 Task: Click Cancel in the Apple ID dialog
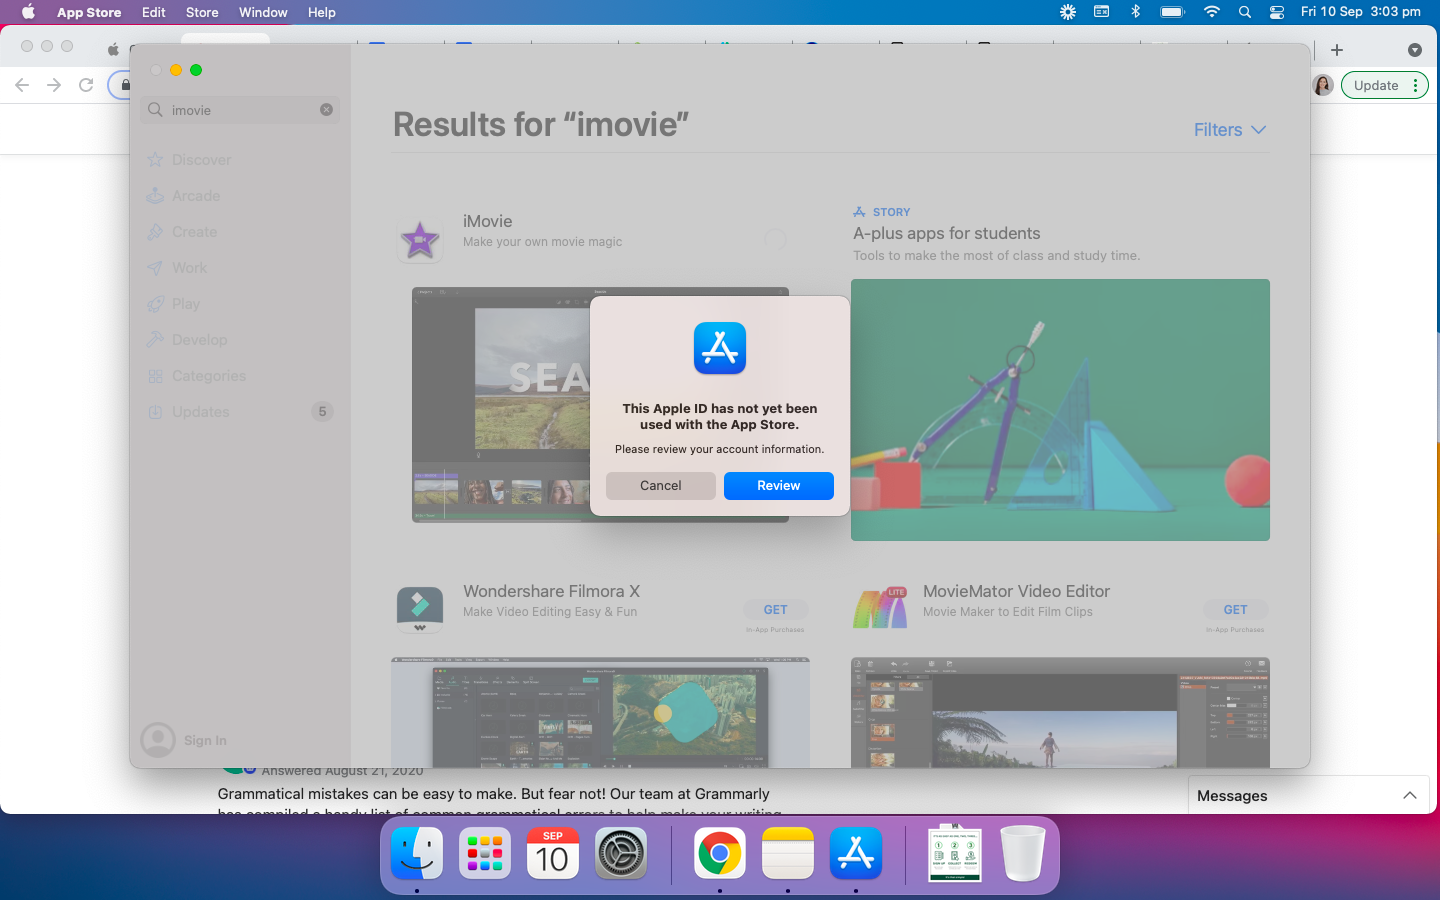[661, 486]
